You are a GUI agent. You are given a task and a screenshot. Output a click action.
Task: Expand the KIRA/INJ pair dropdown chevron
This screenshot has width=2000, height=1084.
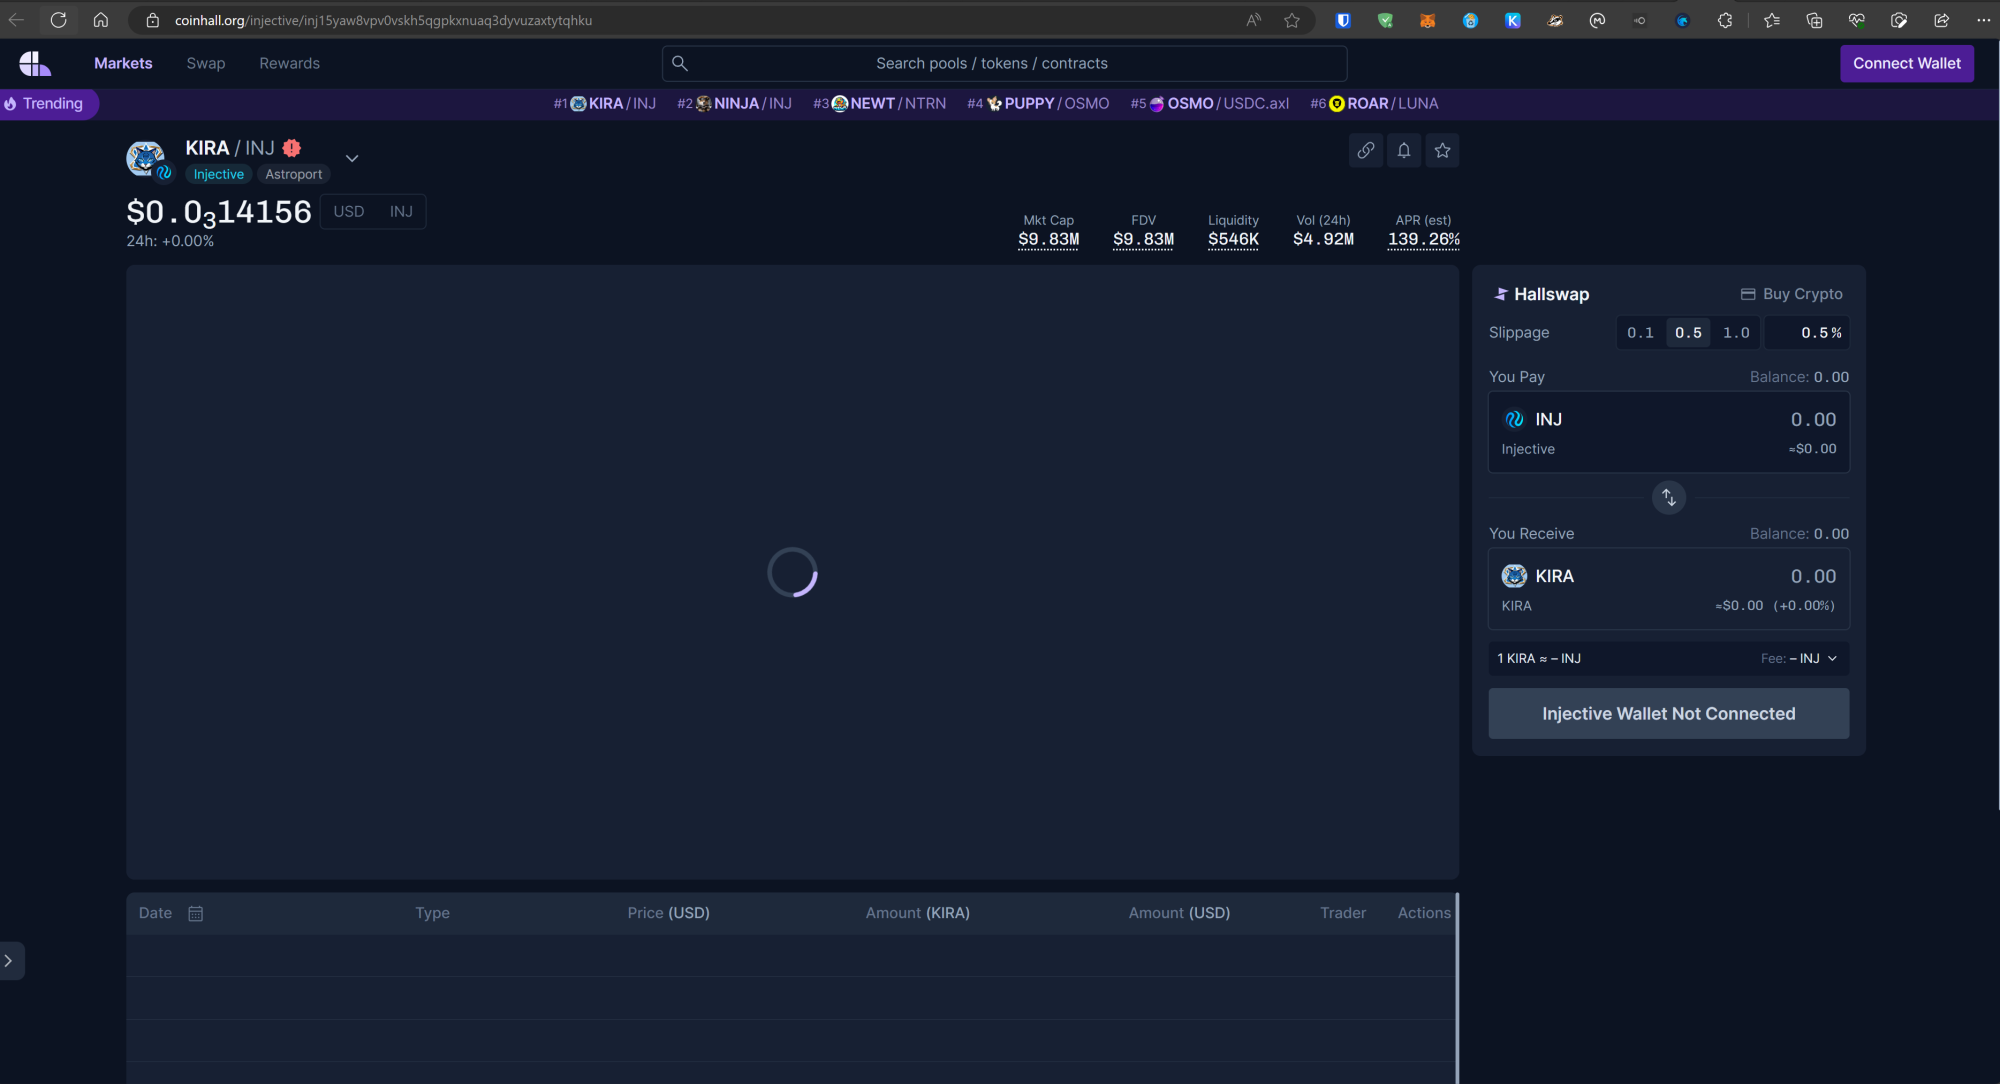[x=352, y=158]
